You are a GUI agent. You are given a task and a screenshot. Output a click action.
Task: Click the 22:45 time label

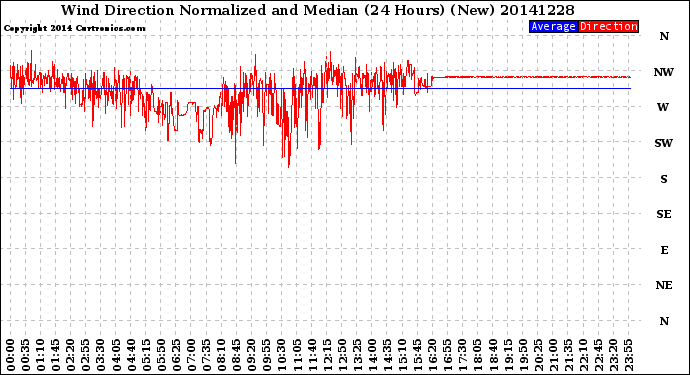point(599,355)
